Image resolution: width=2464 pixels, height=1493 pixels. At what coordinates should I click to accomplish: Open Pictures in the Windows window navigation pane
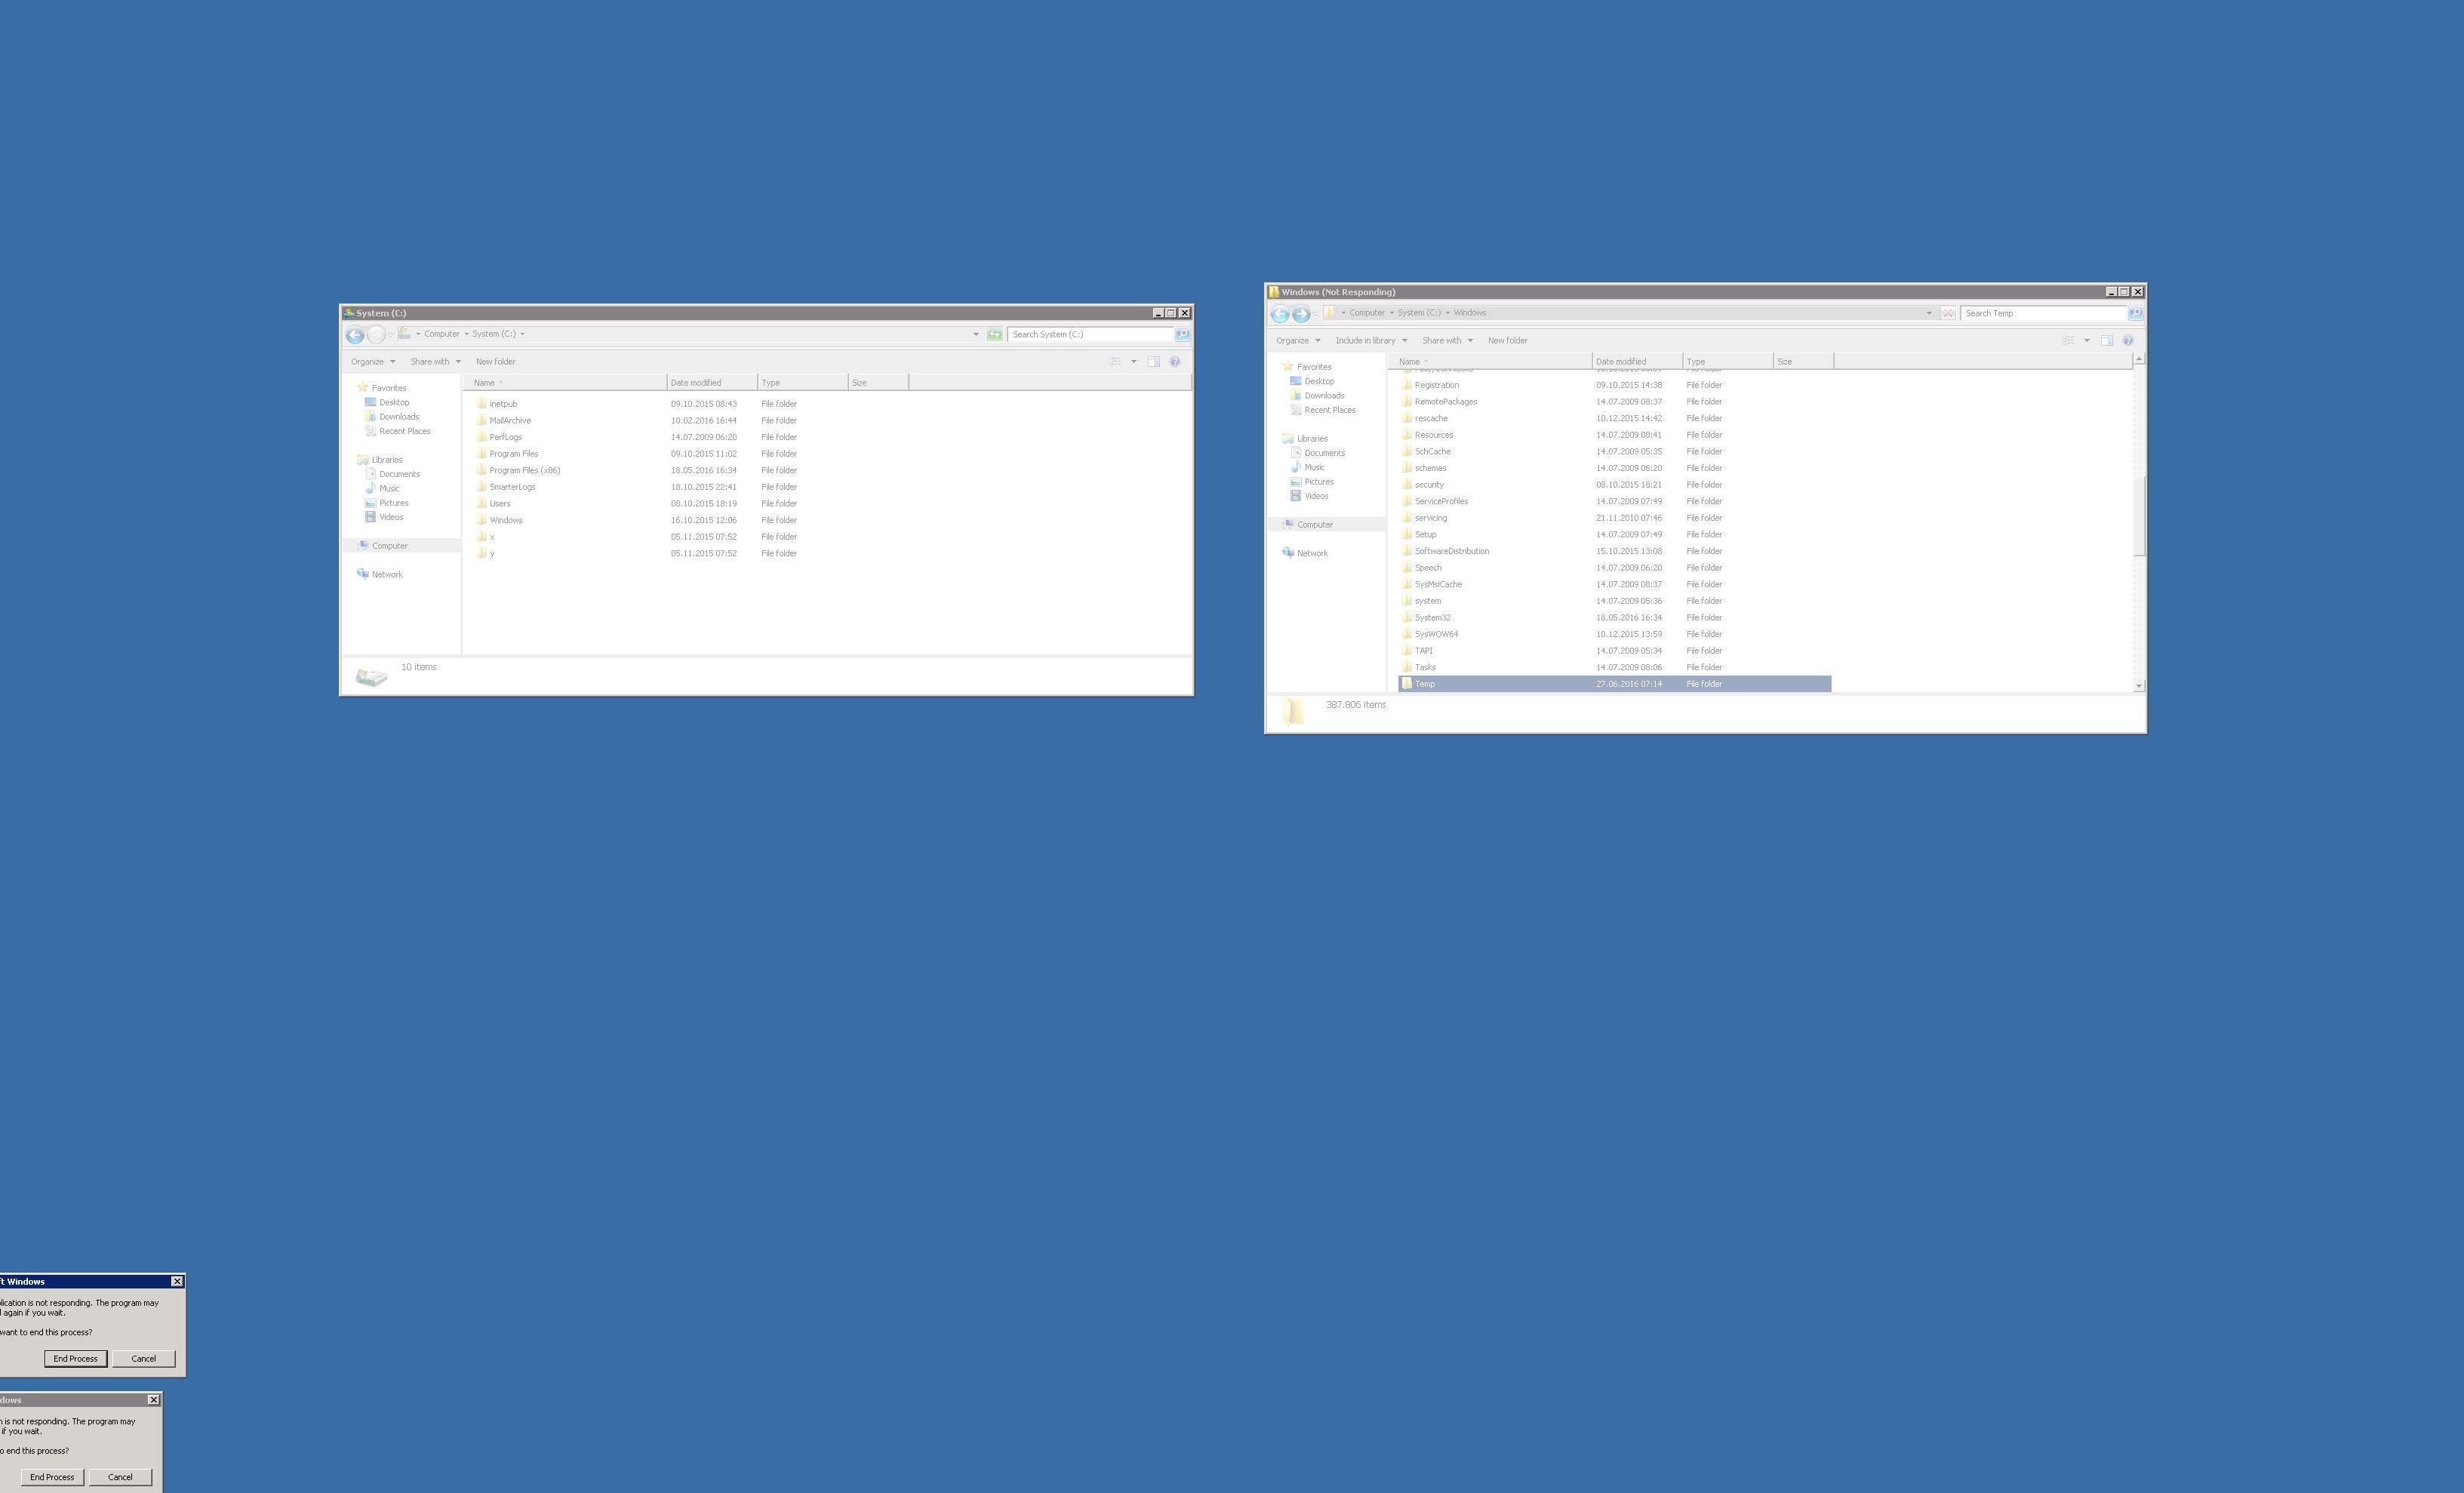(x=1318, y=482)
